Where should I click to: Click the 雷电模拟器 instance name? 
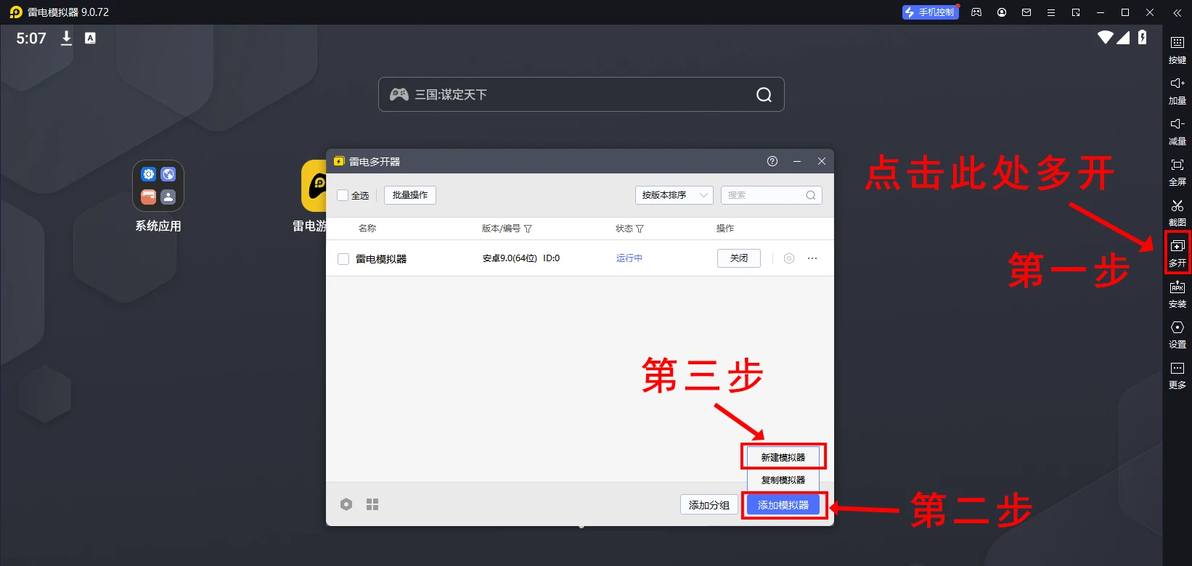(x=381, y=258)
